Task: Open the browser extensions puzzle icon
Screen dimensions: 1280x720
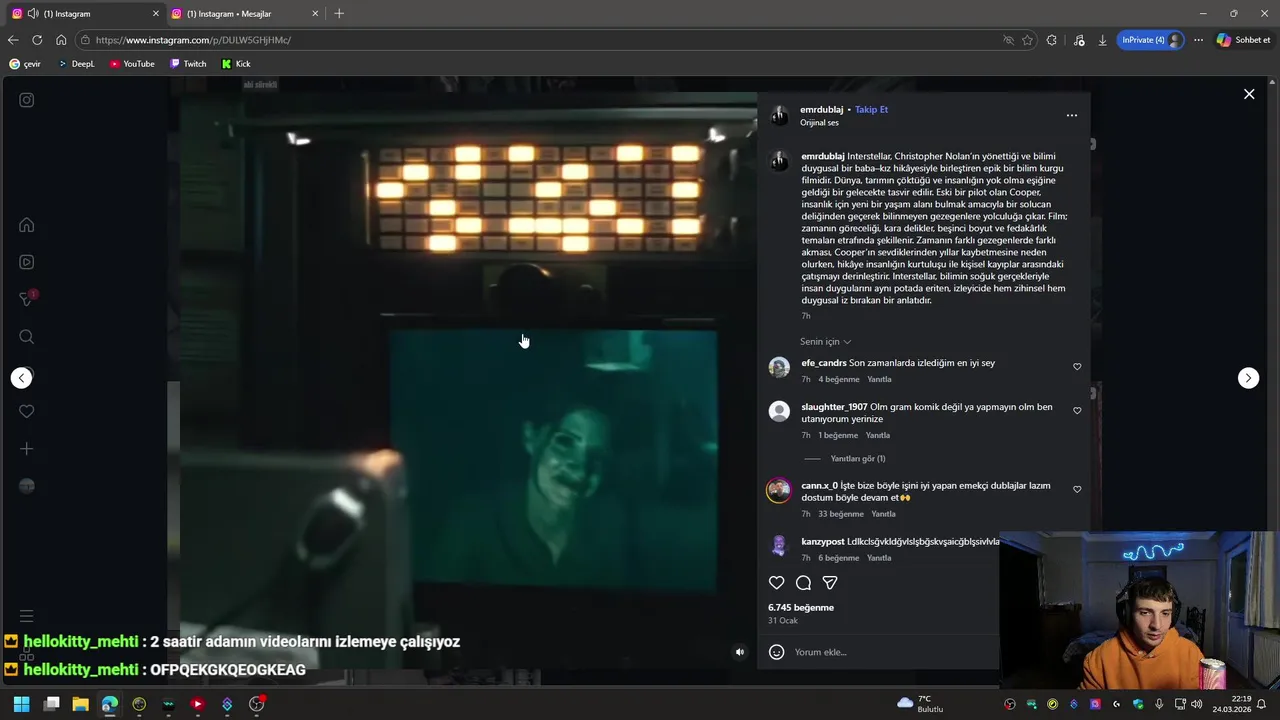Action: coord(1051,40)
